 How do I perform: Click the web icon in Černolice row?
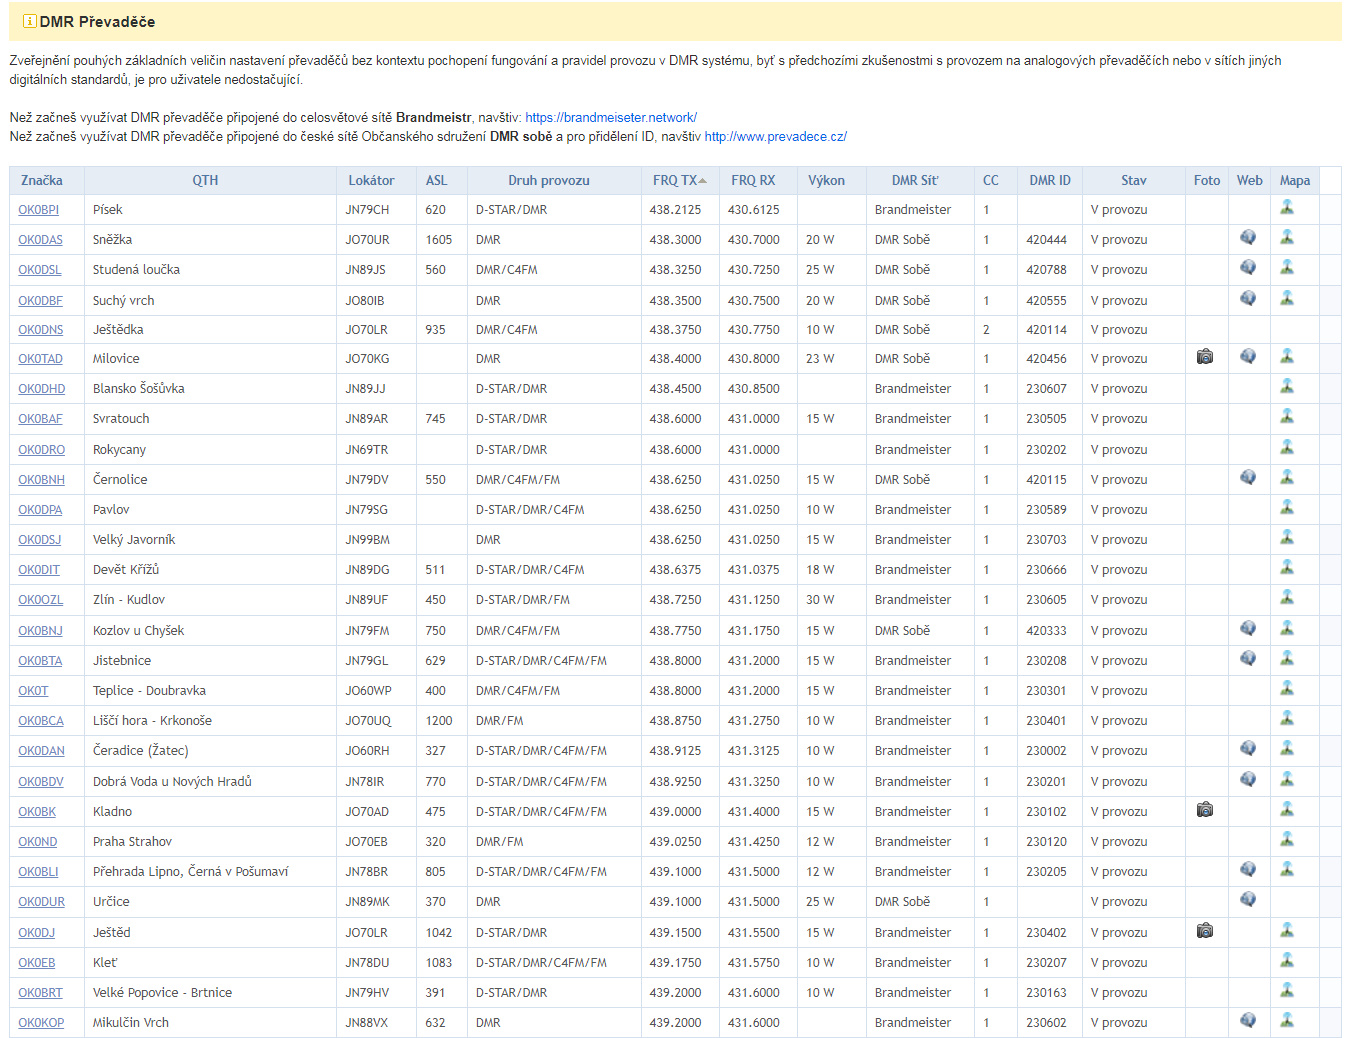(1248, 478)
